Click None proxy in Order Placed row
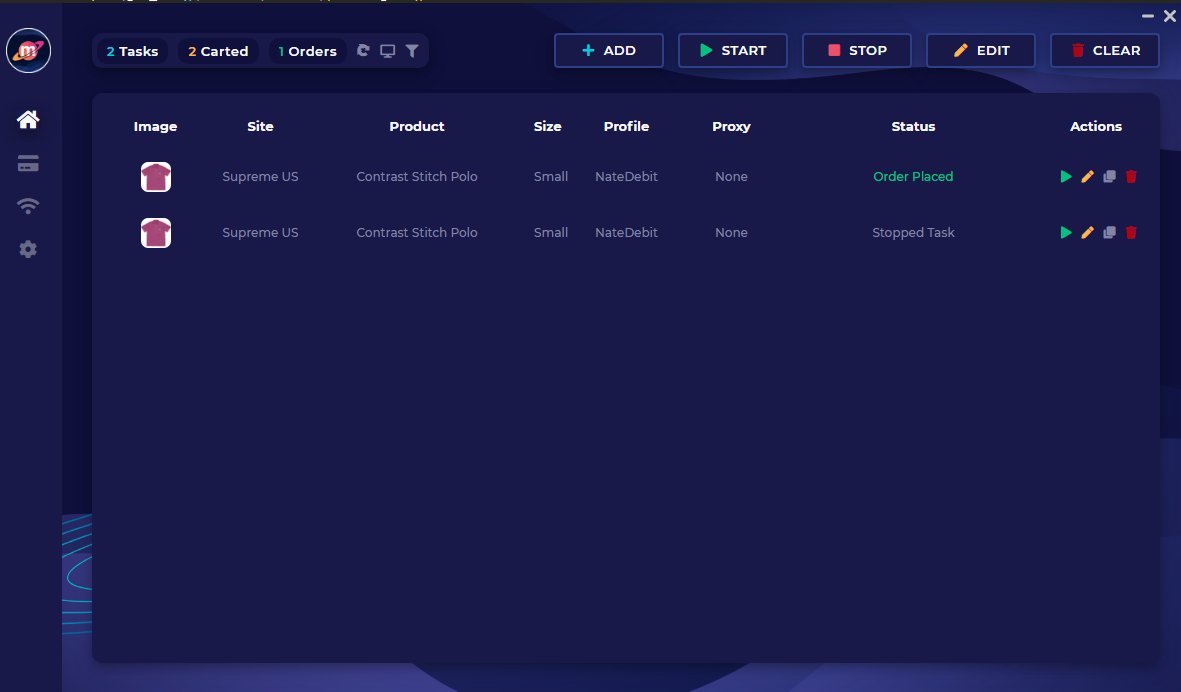This screenshot has height=692, width=1181. (x=731, y=176)
